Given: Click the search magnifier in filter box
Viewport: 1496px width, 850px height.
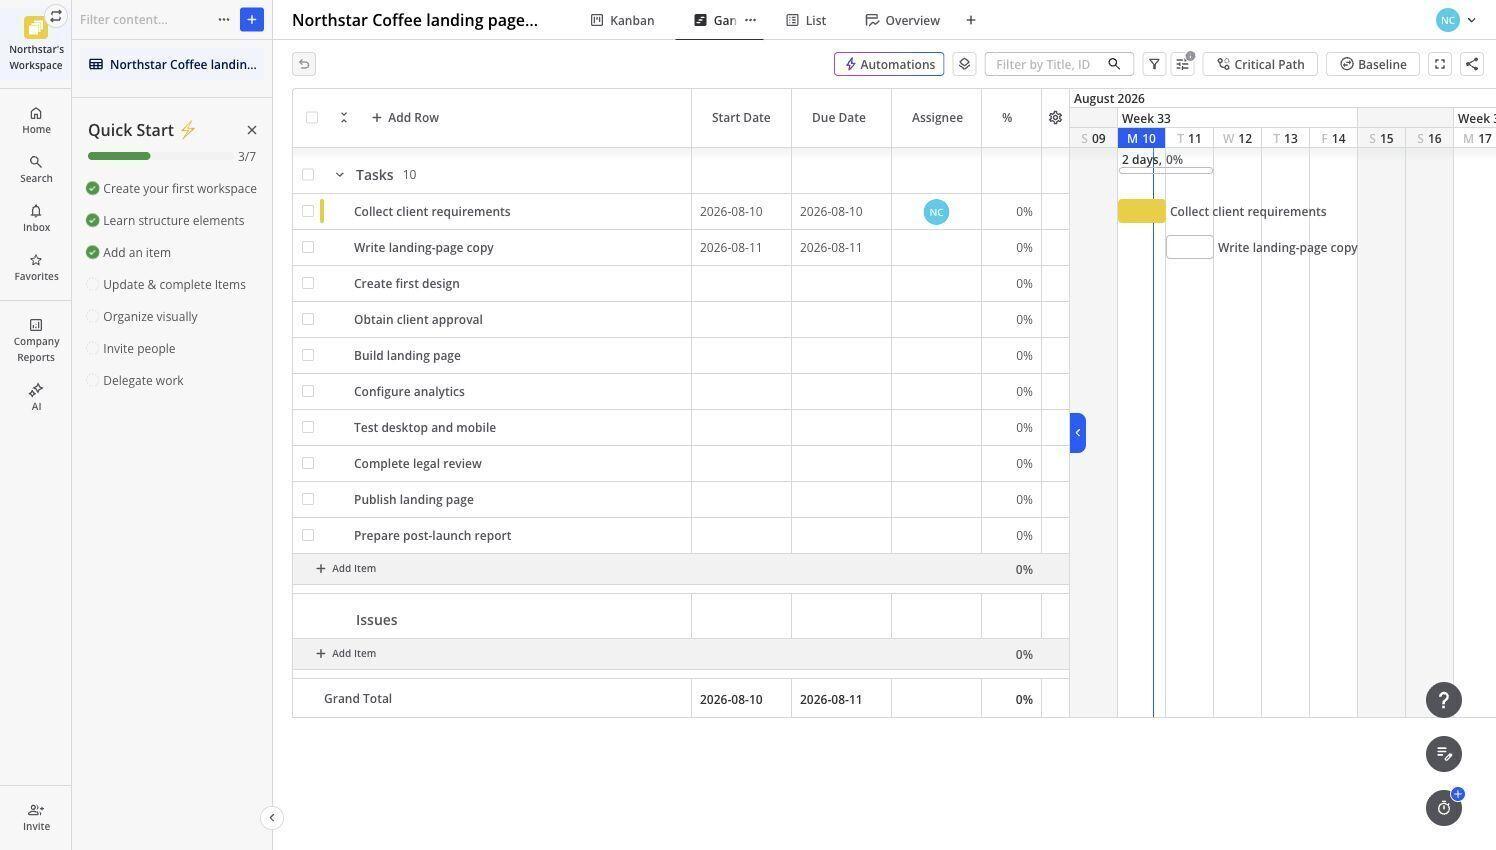Looking at the screenshot, I should tap(1114, 64).
